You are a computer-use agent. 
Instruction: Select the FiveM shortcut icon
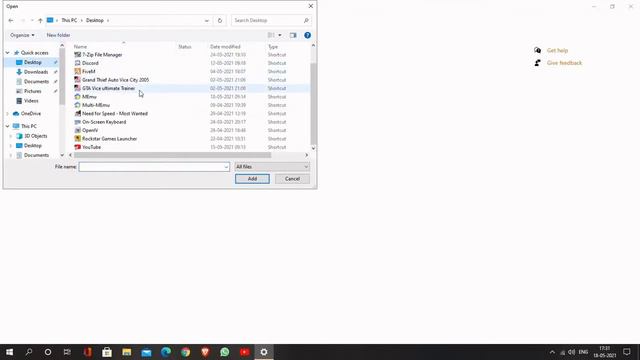pyautogui.click(x=78, y=71)
